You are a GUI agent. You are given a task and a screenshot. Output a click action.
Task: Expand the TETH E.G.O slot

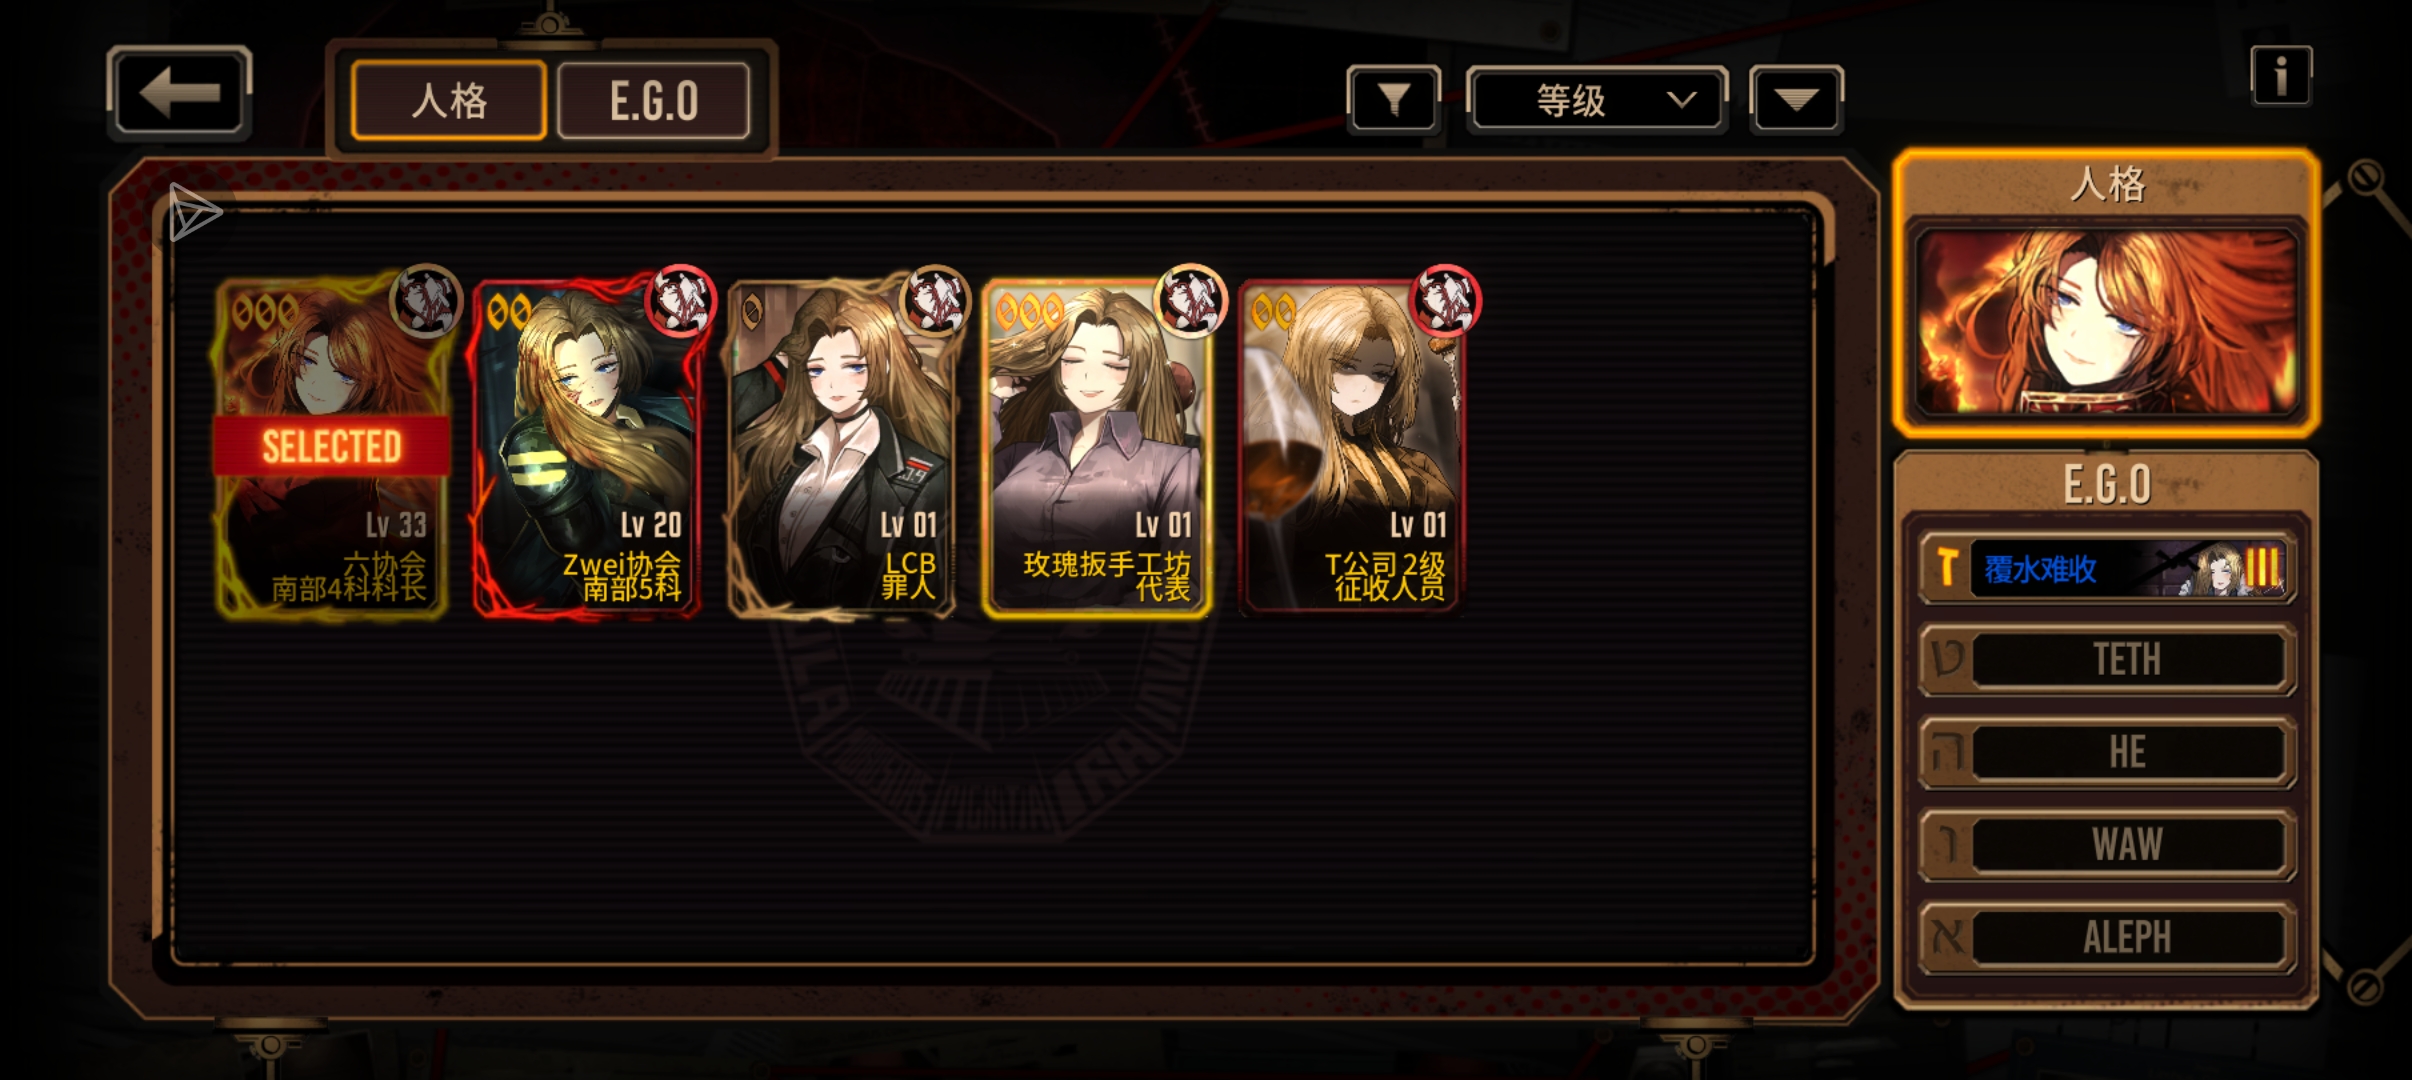[2107, 659]
